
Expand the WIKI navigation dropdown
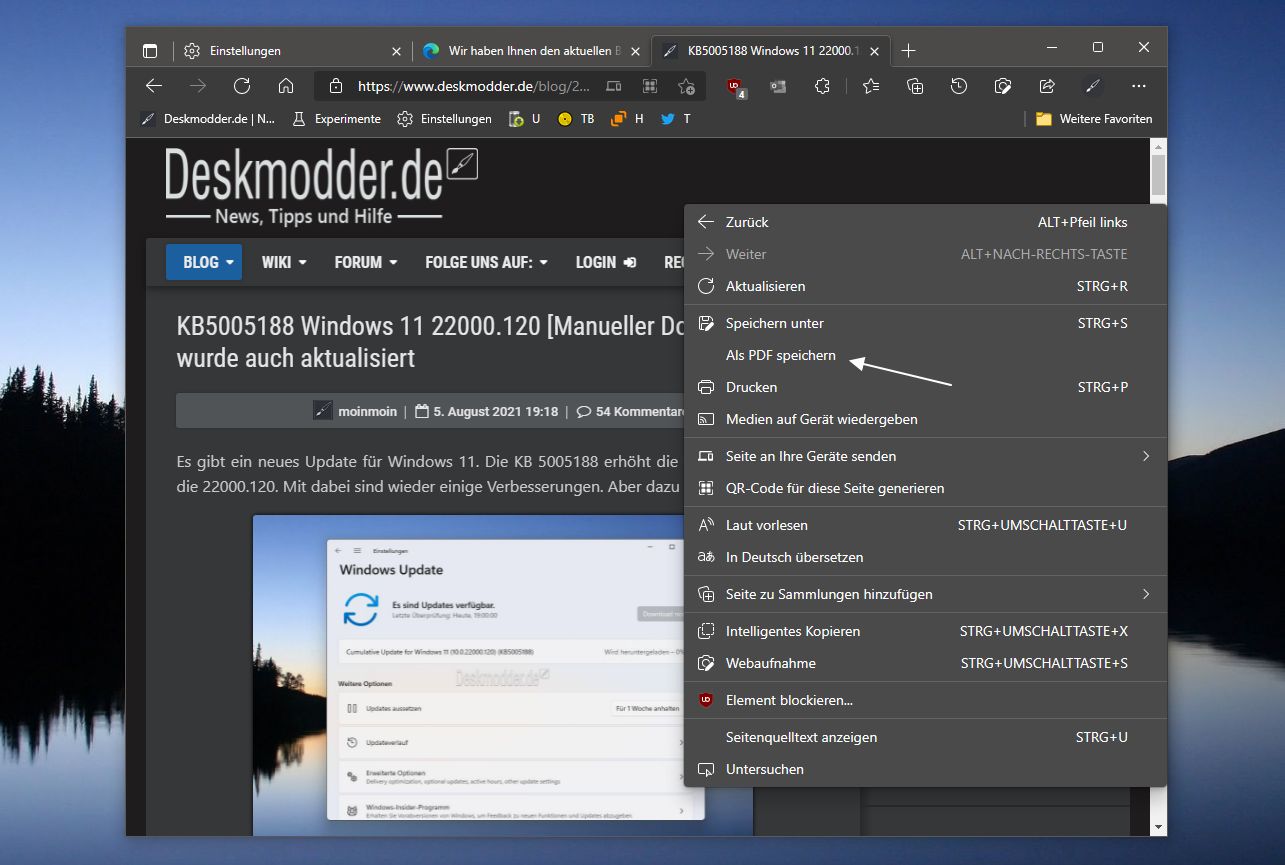tap(284, 262)
